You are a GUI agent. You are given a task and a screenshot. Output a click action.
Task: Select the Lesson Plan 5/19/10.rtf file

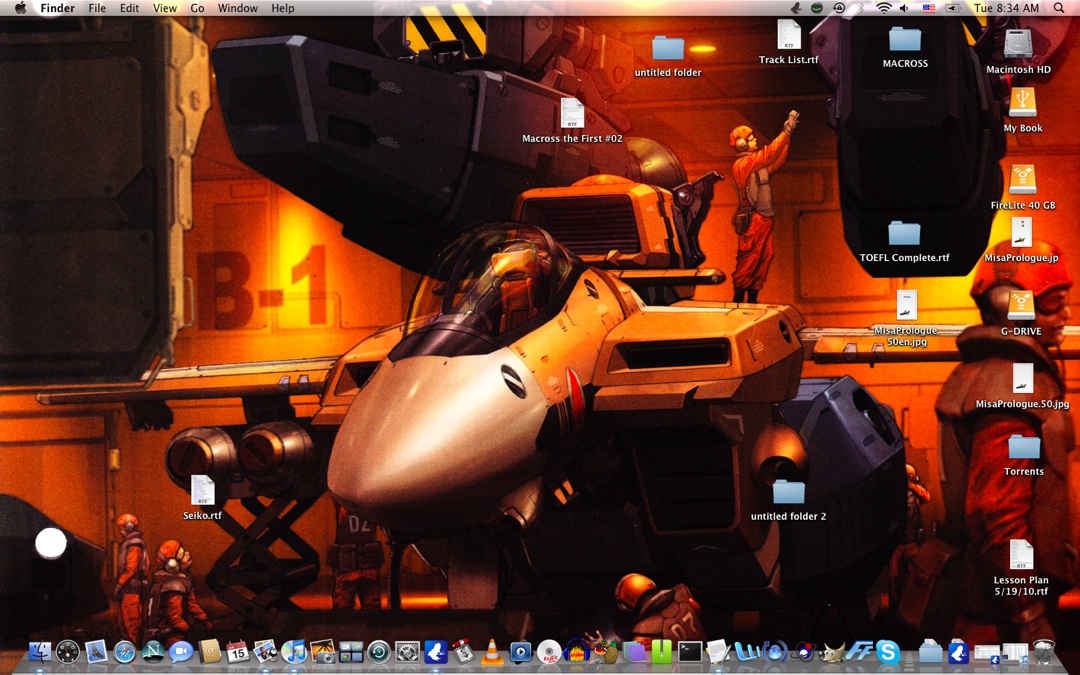(1021, 555)
